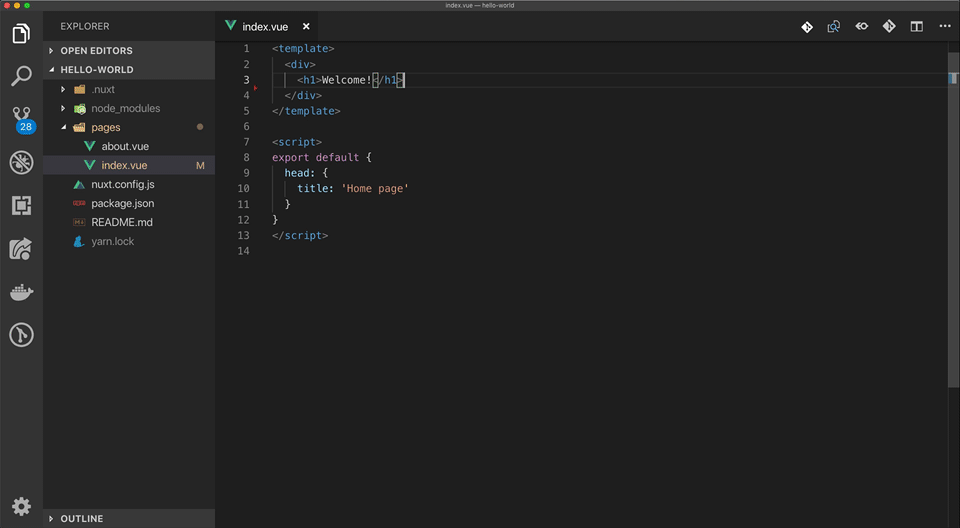The width and height of the screenshot is (960, 528).
Task: Open the Docker view in activity bar
Action: point(21,292)
